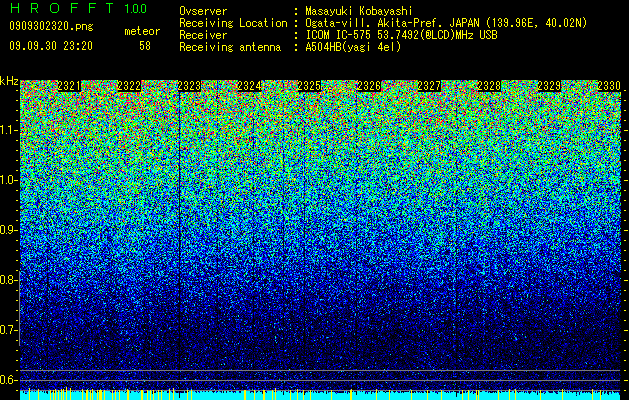Select the 0.7 kHz frequency label
This screenshot has height=400, width=629.
click(x=8, y=330)
